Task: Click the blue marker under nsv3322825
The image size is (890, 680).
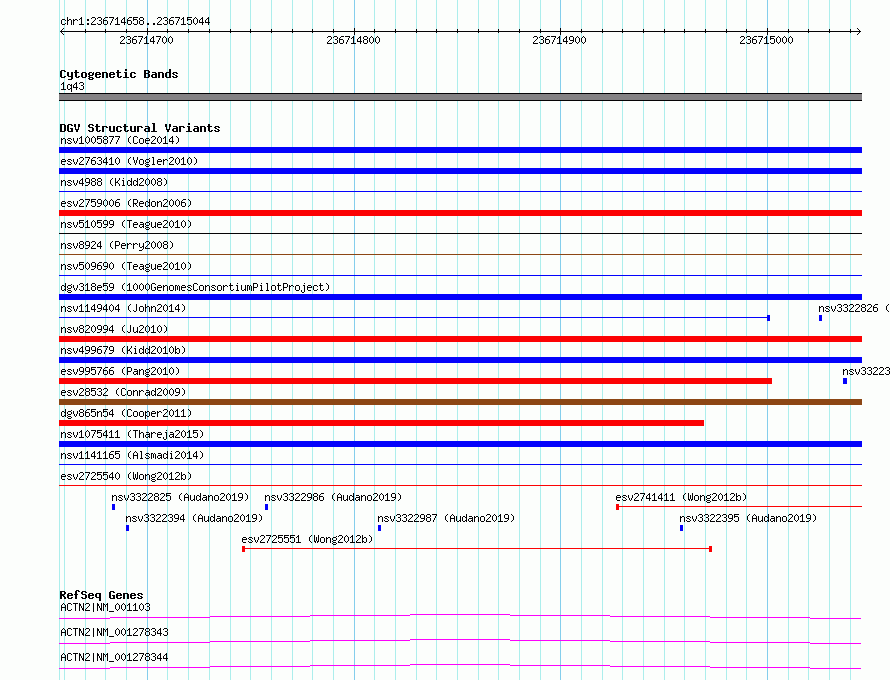Action: coord(114,507)
